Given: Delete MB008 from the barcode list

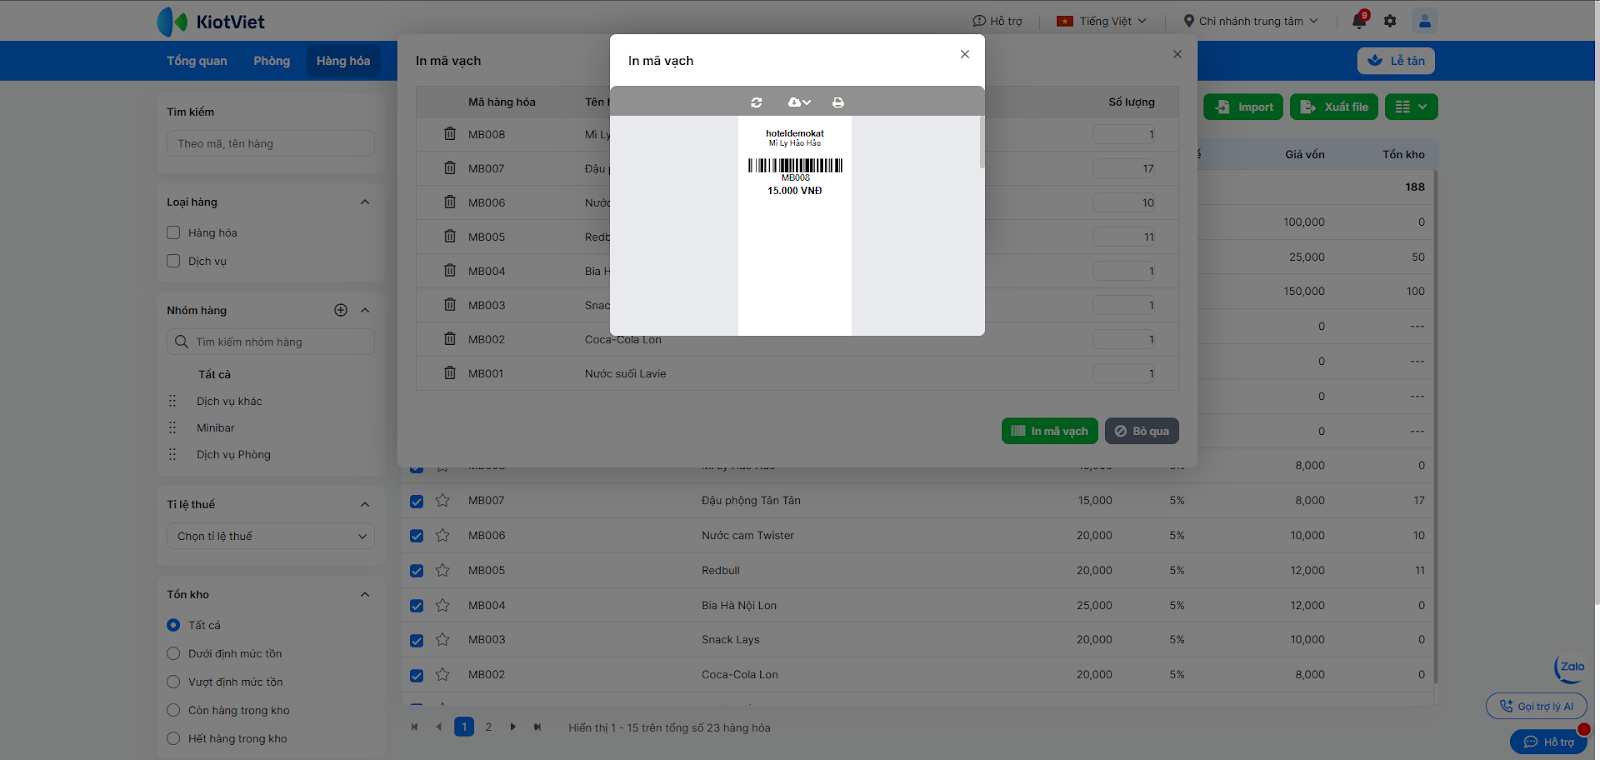Looking at the screenshot, I should click(x=450, y=134).
